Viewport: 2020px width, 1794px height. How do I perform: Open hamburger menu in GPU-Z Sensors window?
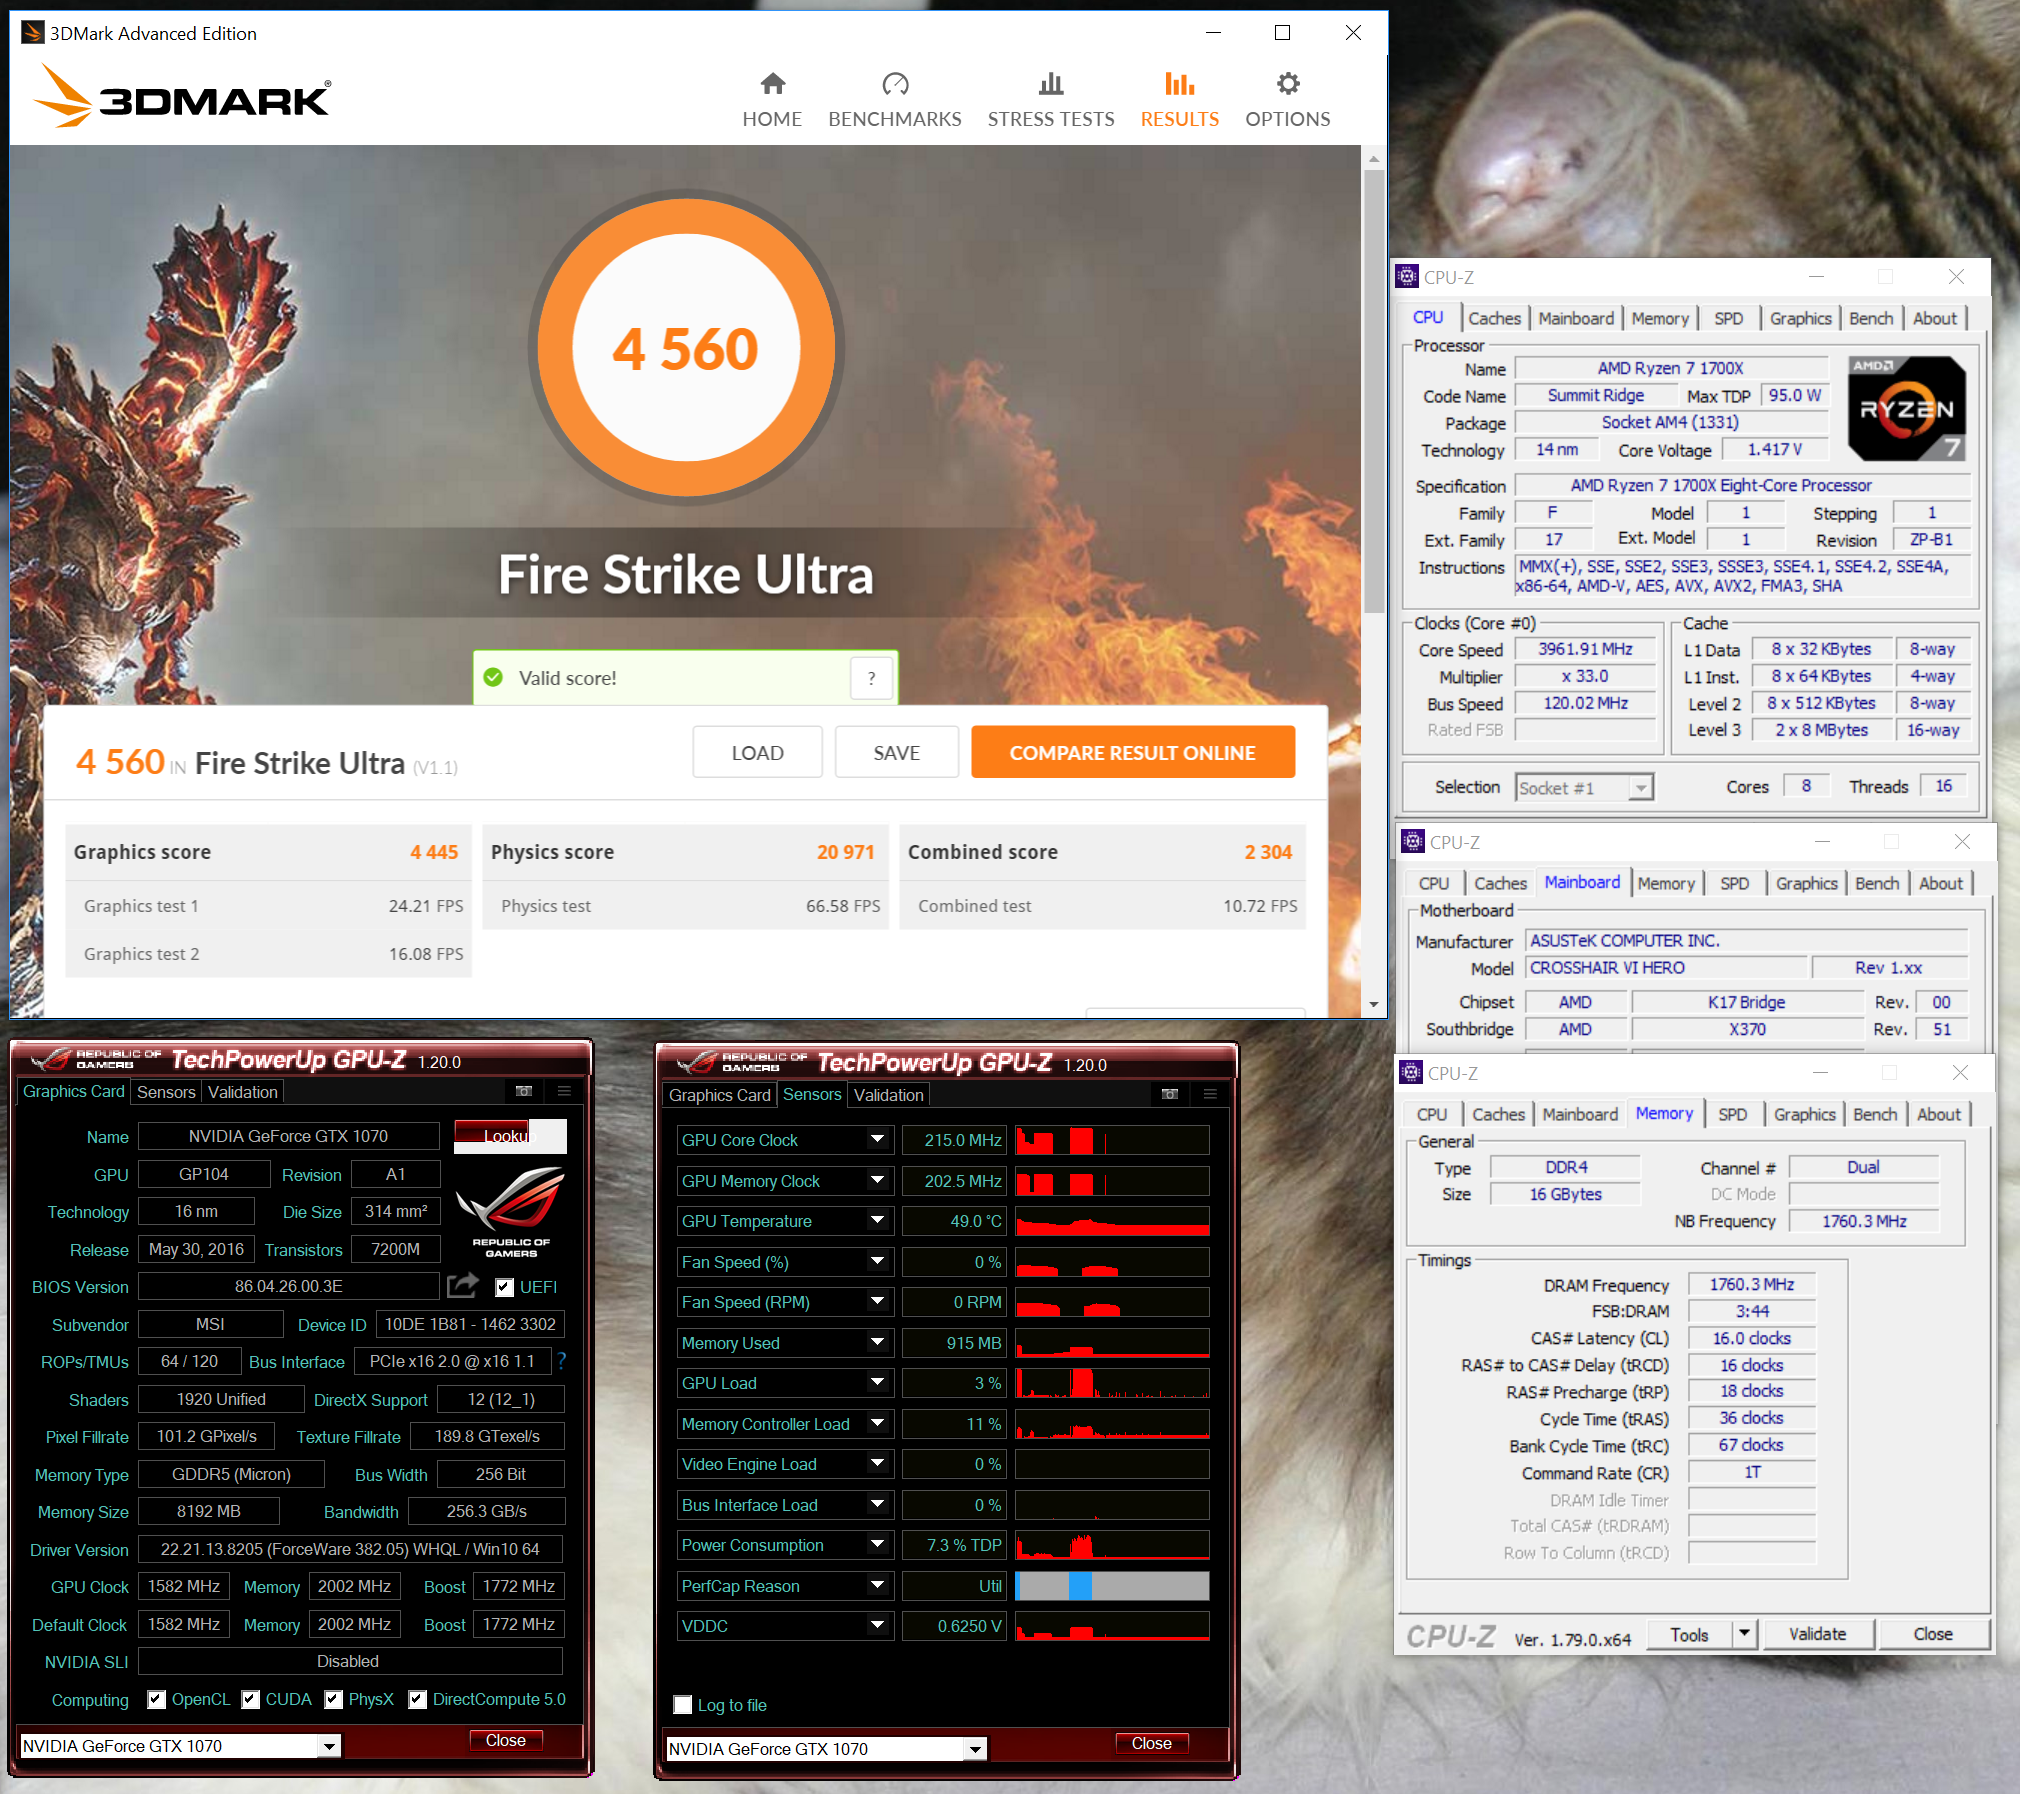(x=1210, y=1094)
